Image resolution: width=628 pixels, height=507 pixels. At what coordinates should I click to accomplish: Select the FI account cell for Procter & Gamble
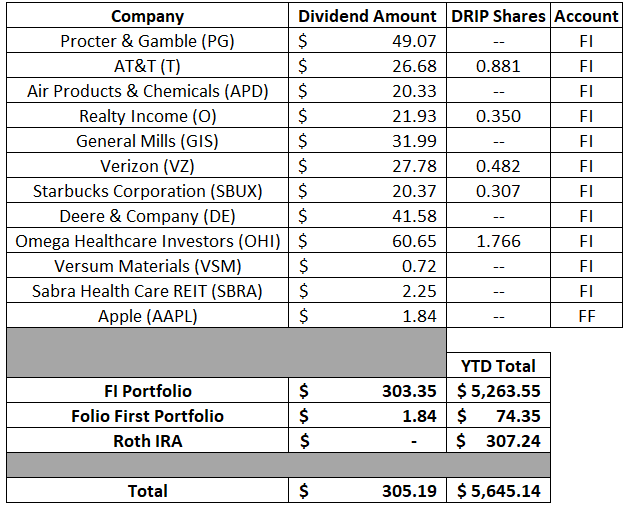[x=586, y=41]
